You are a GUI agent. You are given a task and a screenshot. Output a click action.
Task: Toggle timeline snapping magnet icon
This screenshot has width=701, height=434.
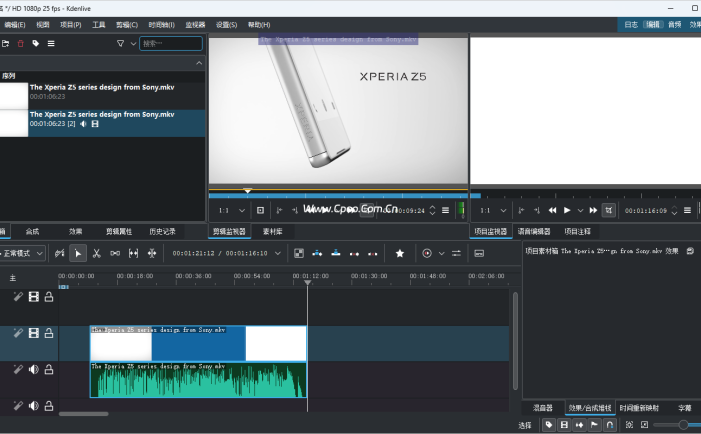pos(610,425)
